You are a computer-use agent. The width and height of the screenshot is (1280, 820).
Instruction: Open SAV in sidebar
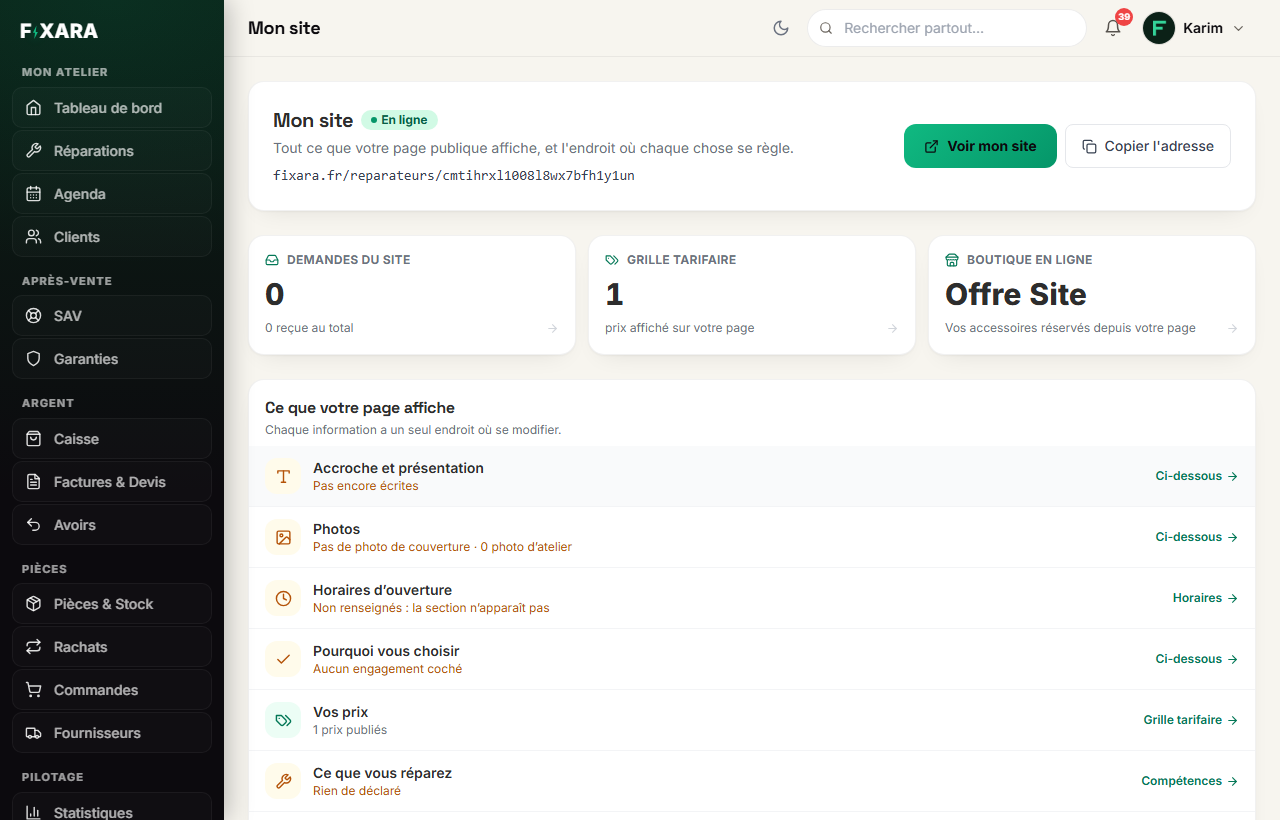(112, 316)
